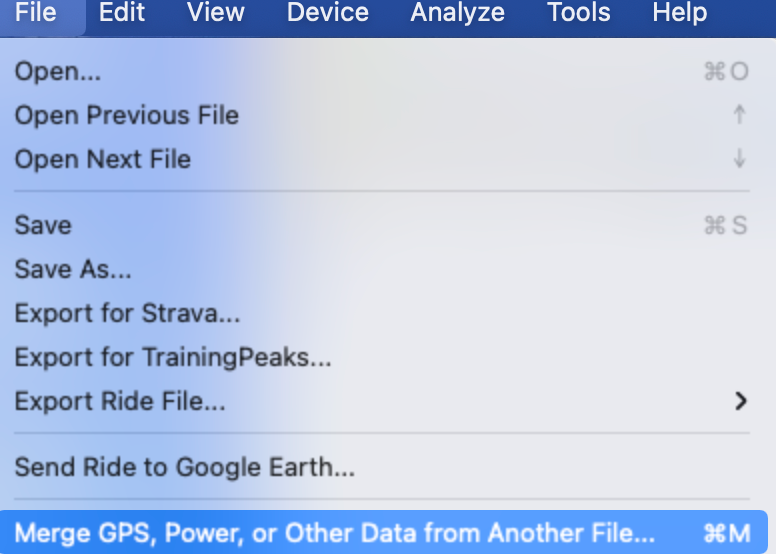This screenshot has width=776, height=554.
Task: Open the Help menu
Action: coord(679,14)
